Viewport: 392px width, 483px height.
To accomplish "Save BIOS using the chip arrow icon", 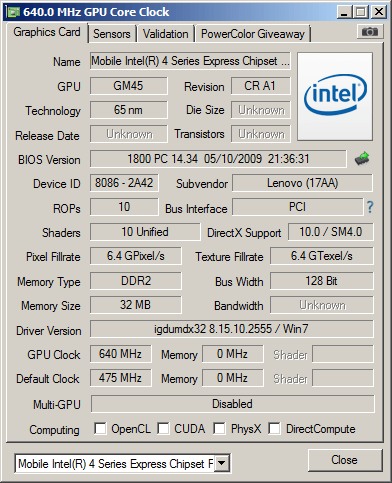I will tap(362, 159).
